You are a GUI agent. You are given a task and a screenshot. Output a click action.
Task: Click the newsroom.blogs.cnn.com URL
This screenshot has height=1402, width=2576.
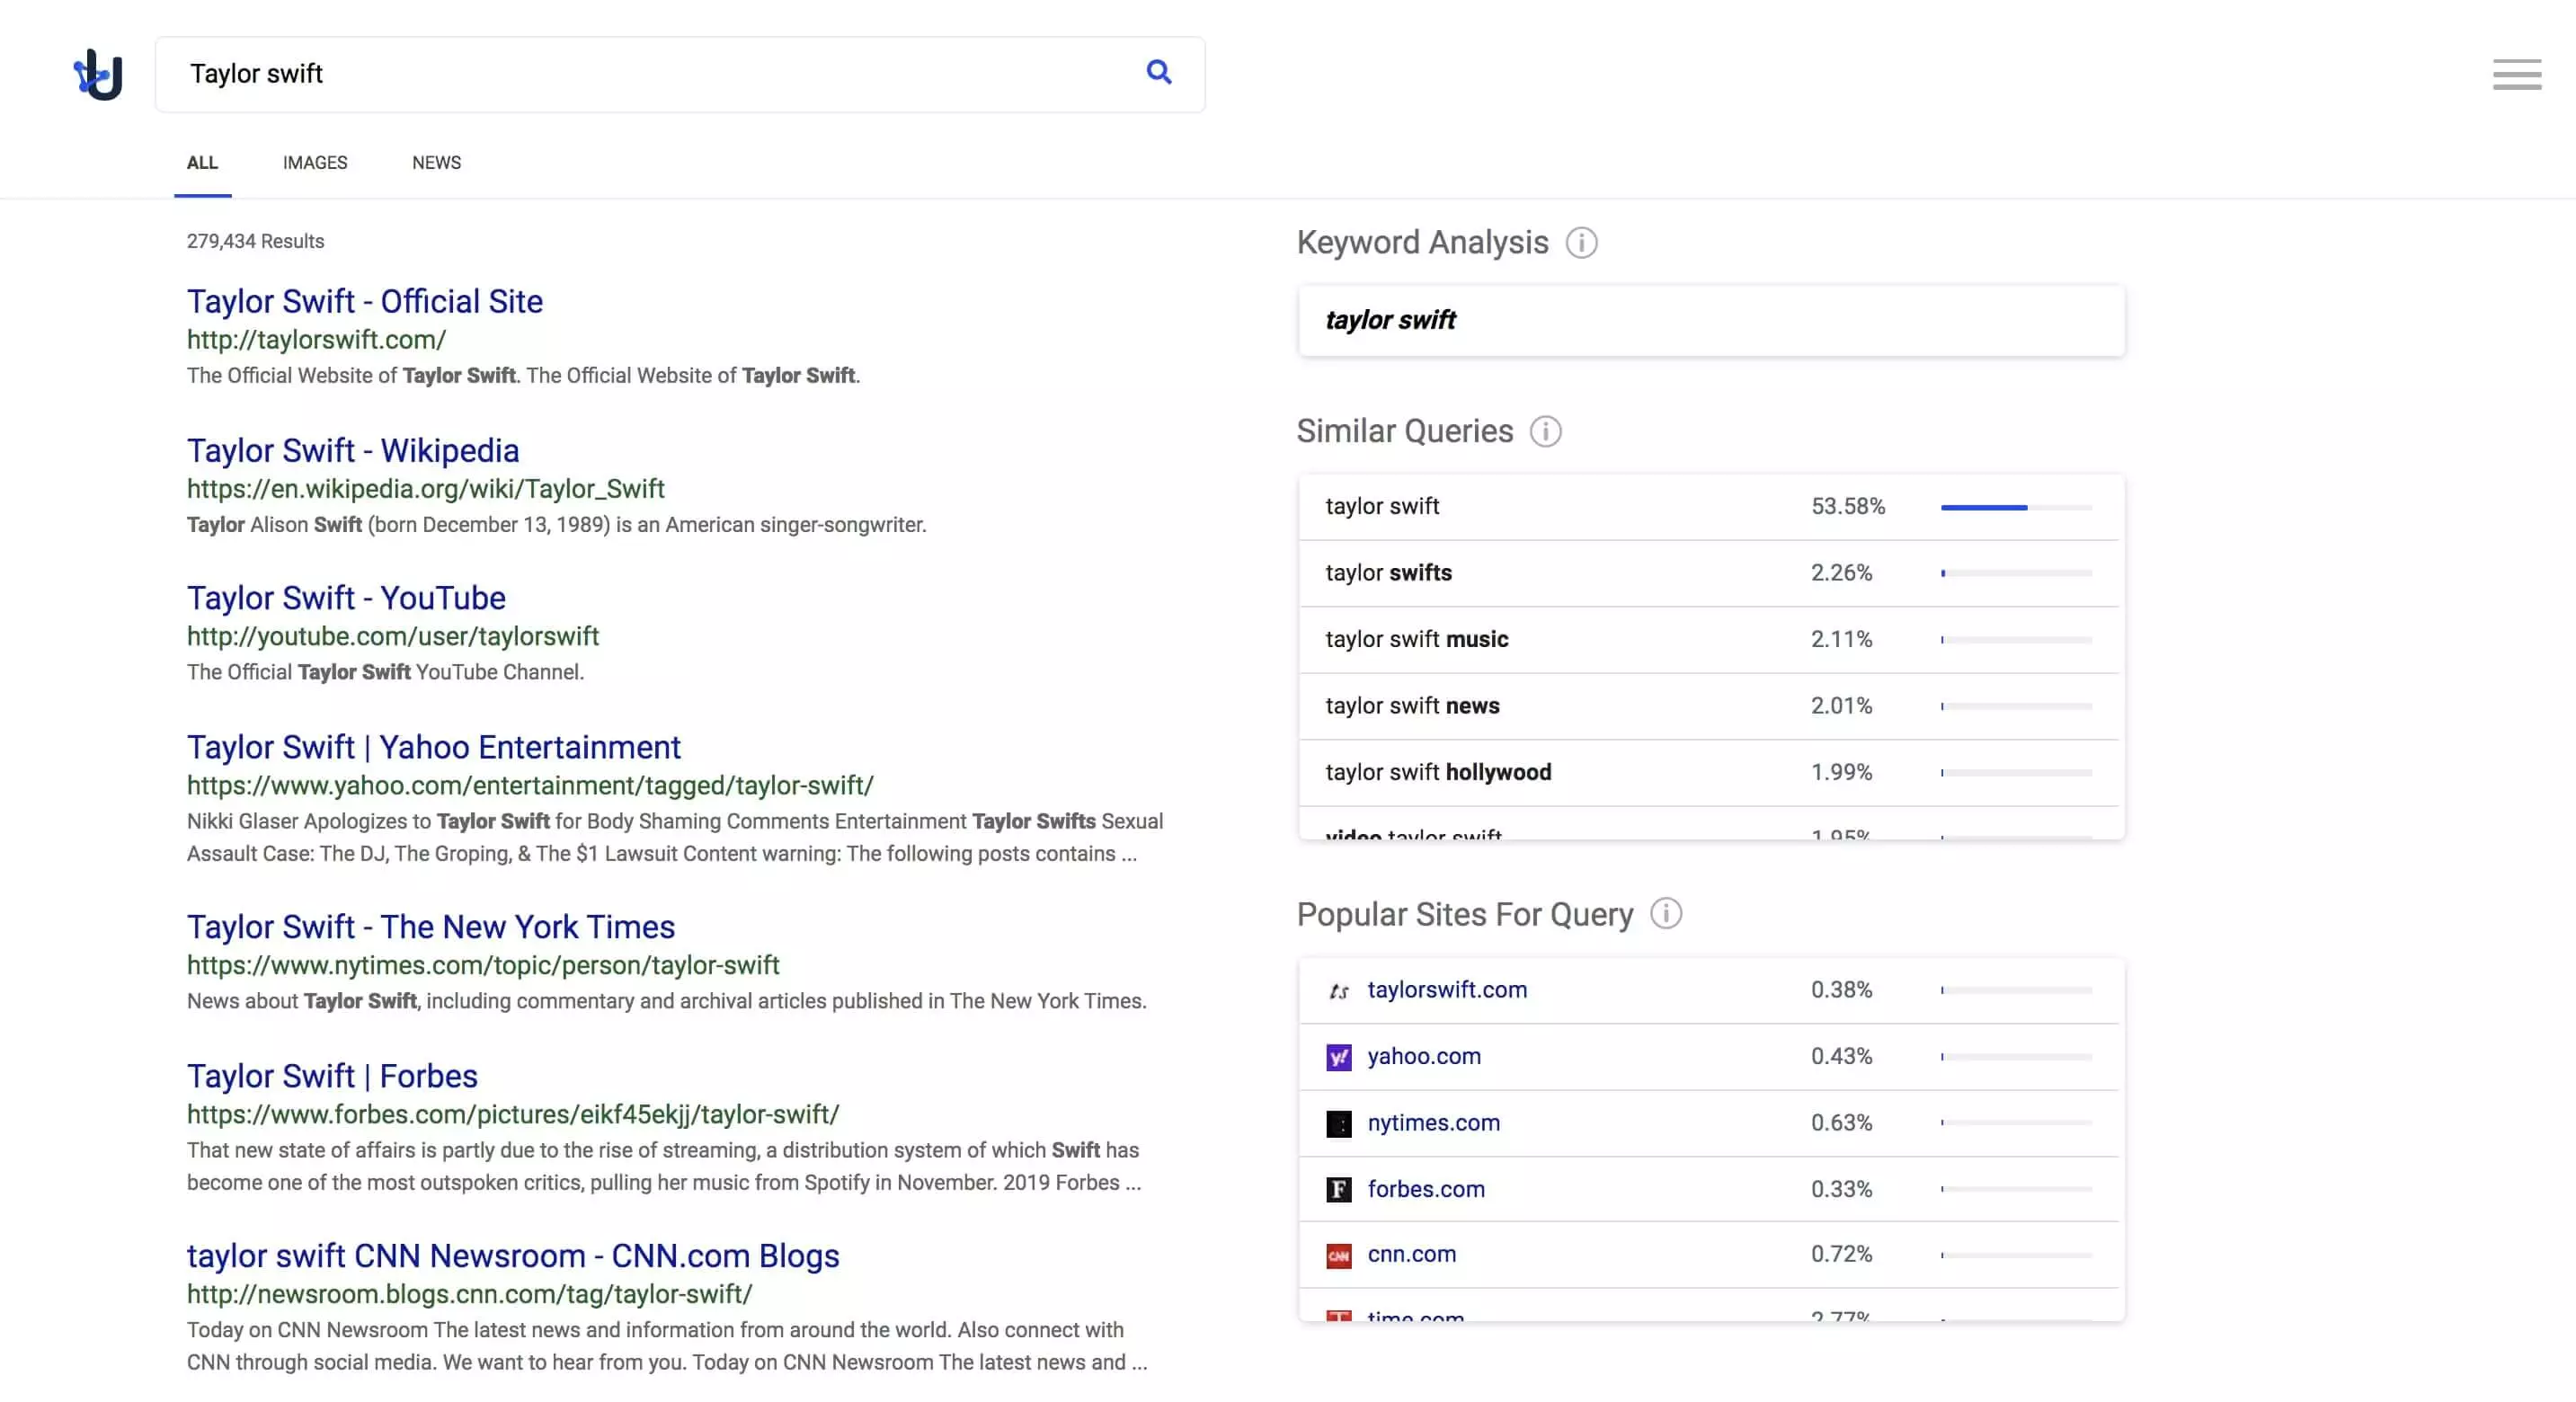click(470, 1294)
